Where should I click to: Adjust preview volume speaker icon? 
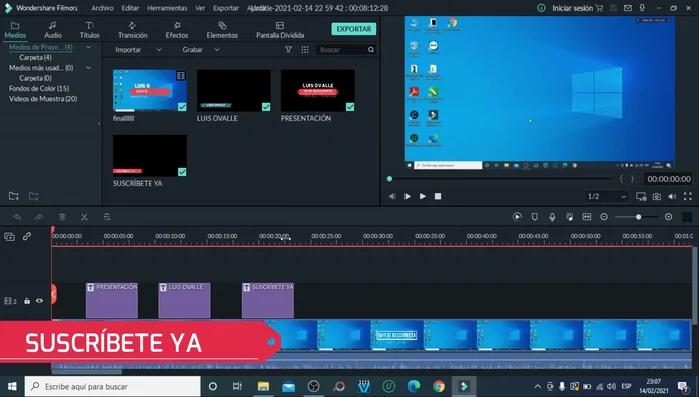[x=672, y=196]
